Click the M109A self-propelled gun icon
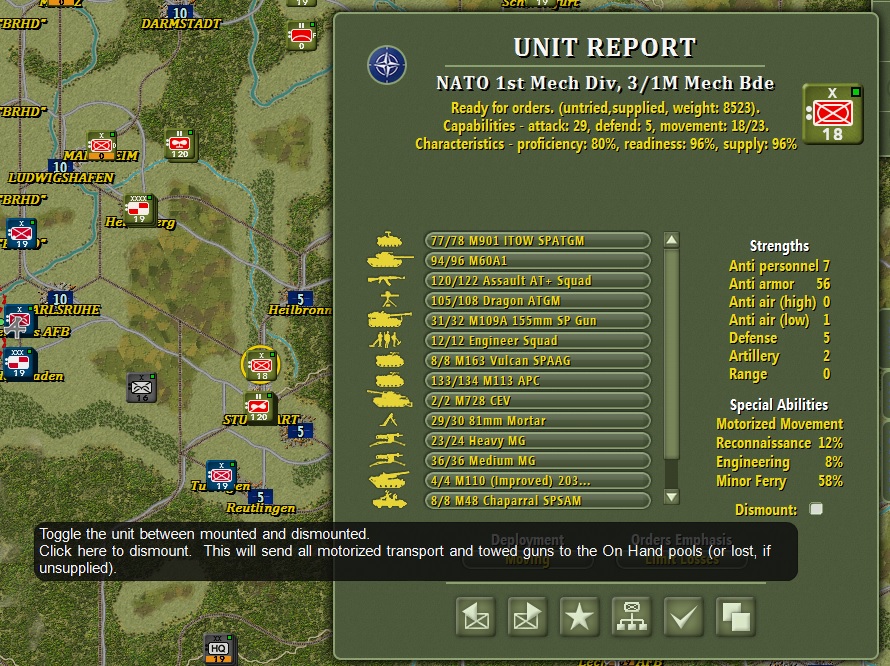Viewport: 890px width, 666px height. click(x=389, y=320)
